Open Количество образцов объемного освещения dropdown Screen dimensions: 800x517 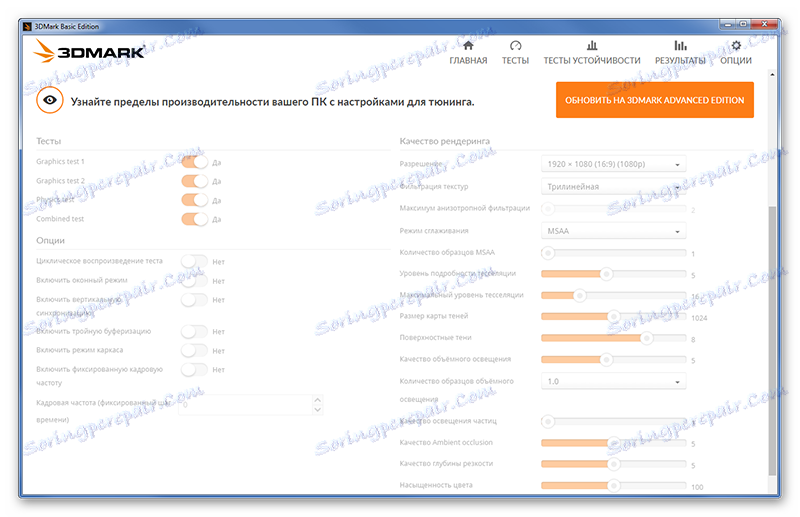pos(613,381)
